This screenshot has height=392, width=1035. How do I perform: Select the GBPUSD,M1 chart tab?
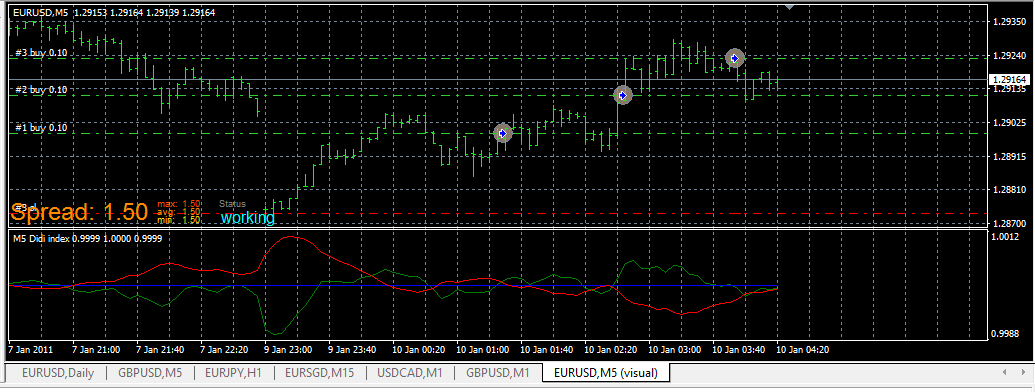(498, 373)
